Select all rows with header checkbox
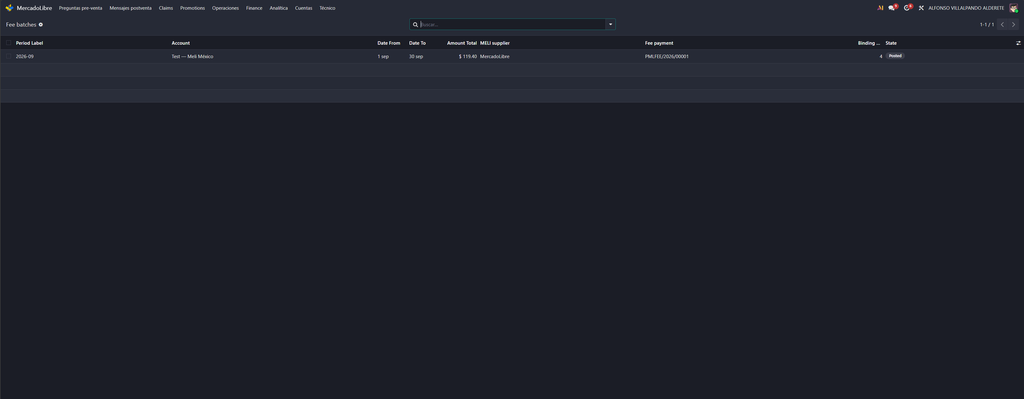 tap(8, 43)
